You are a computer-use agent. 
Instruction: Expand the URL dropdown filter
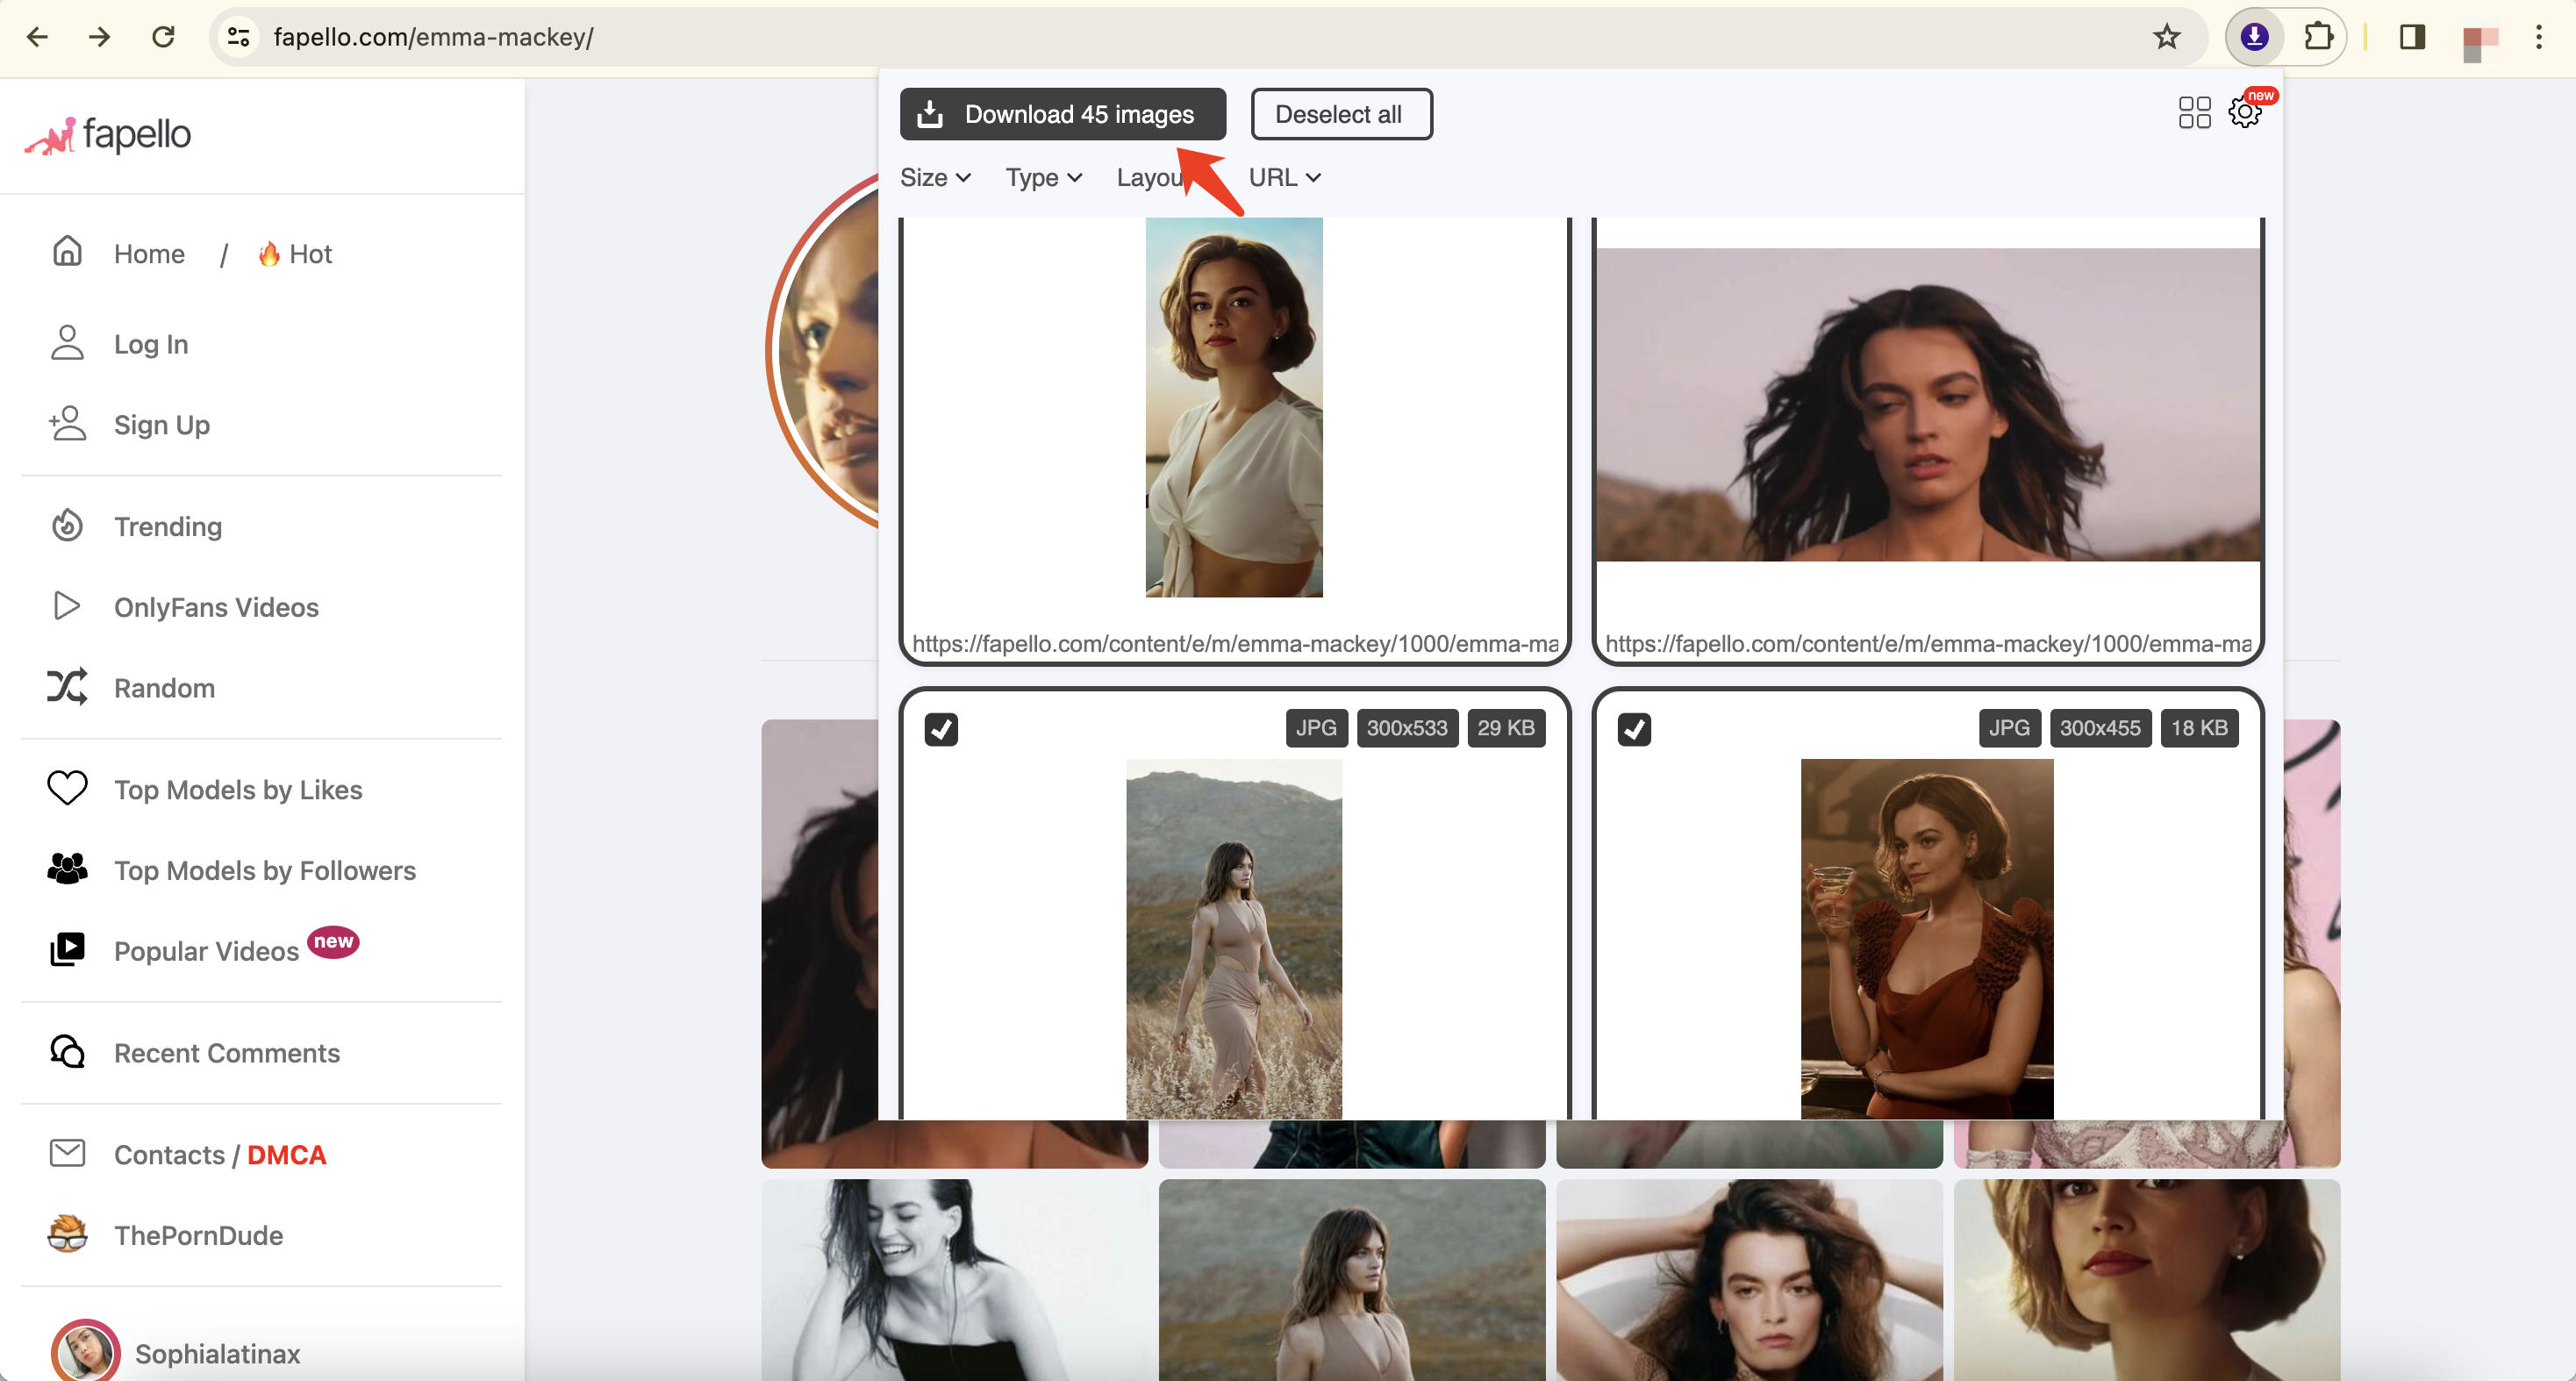[x=1283, y=177]
